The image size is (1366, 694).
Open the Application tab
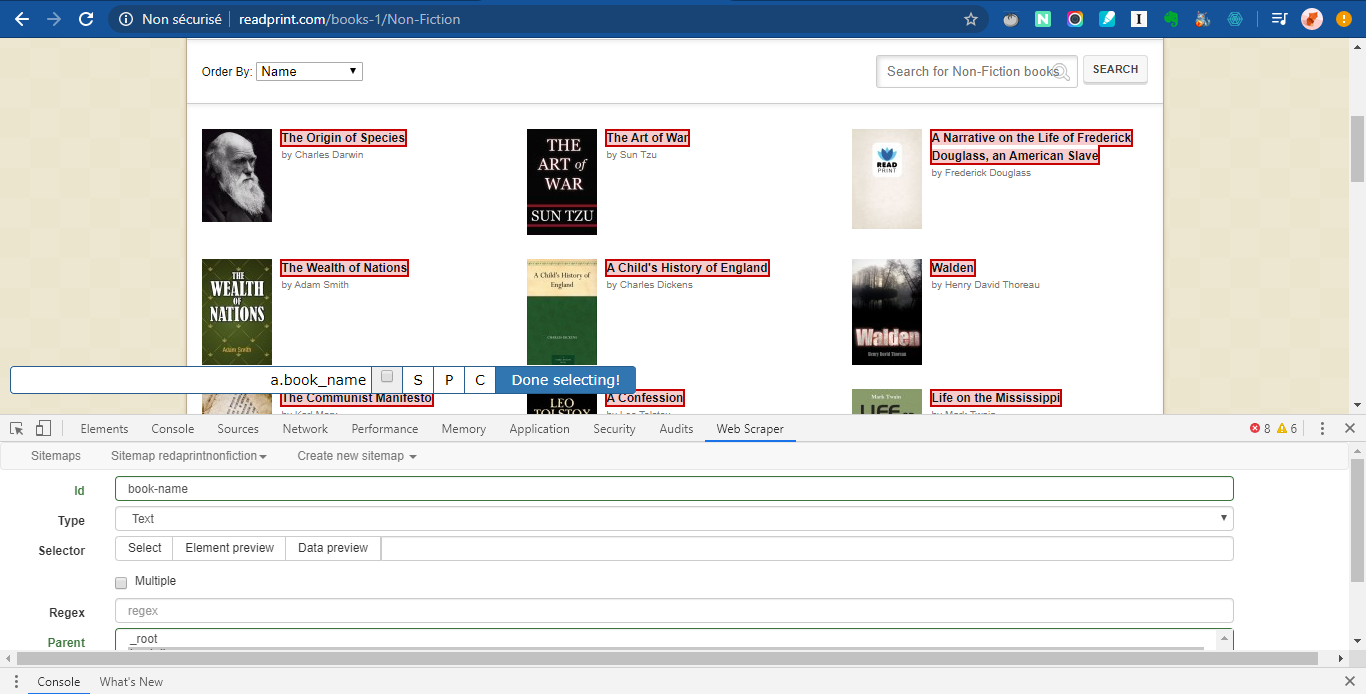539,429
